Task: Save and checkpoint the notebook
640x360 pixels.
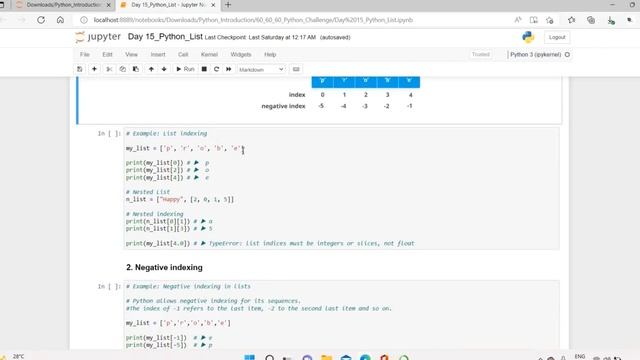Action: (80, 69)
